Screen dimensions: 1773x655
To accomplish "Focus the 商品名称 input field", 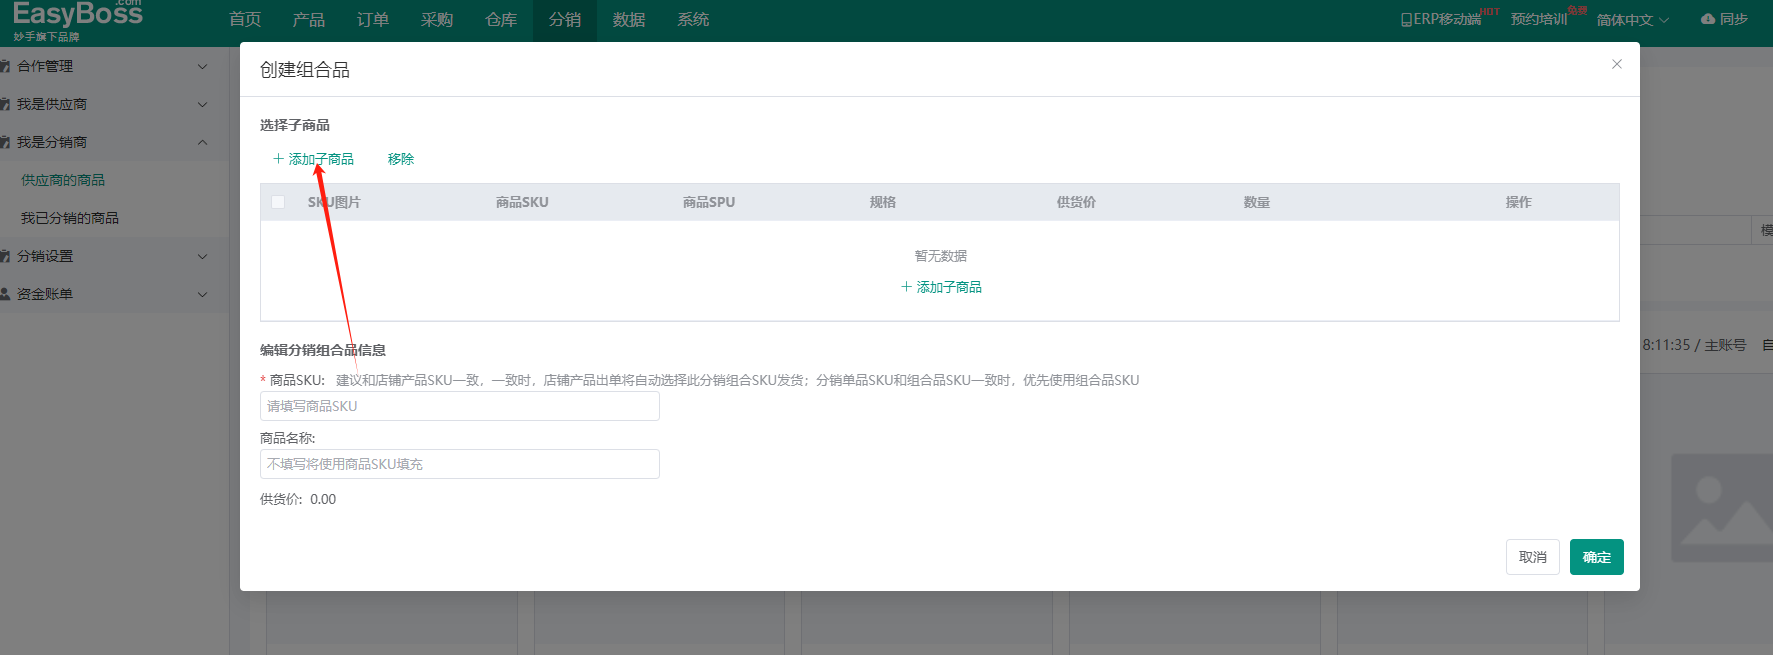I will point(459,464).
